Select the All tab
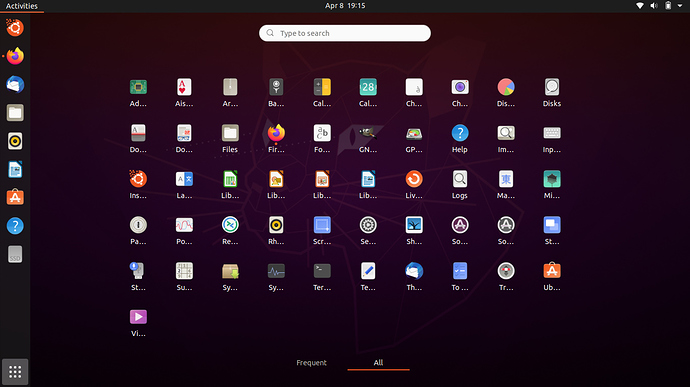 click(x=378, y=363)
